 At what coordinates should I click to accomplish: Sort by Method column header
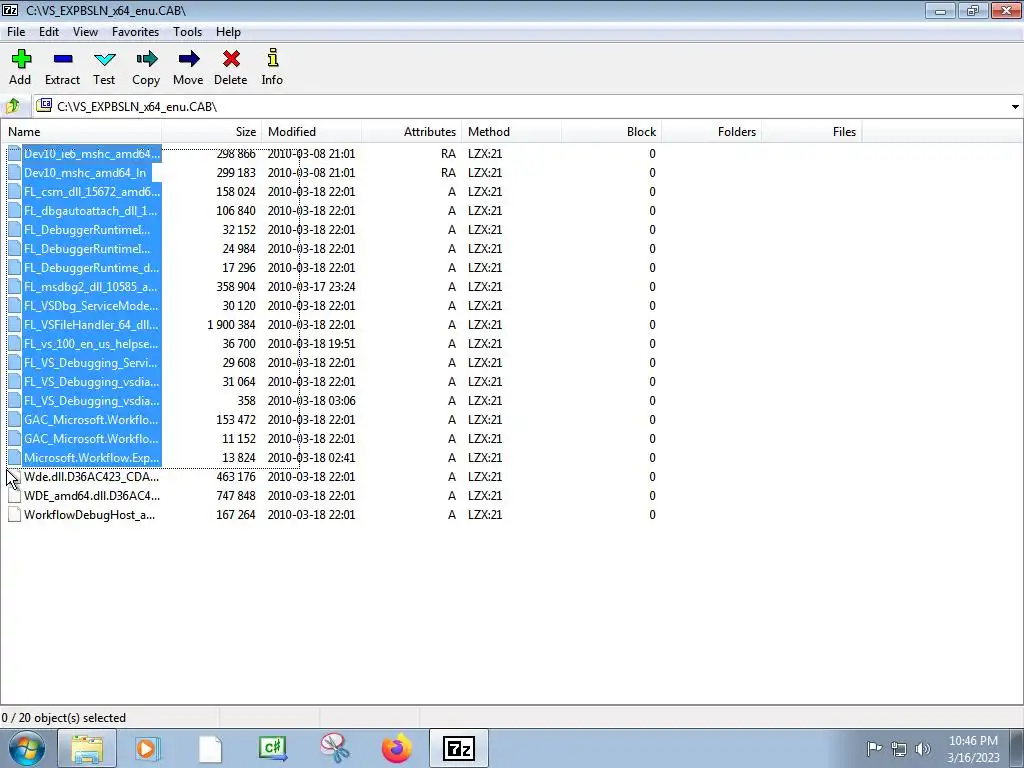(x=511, y=132)
